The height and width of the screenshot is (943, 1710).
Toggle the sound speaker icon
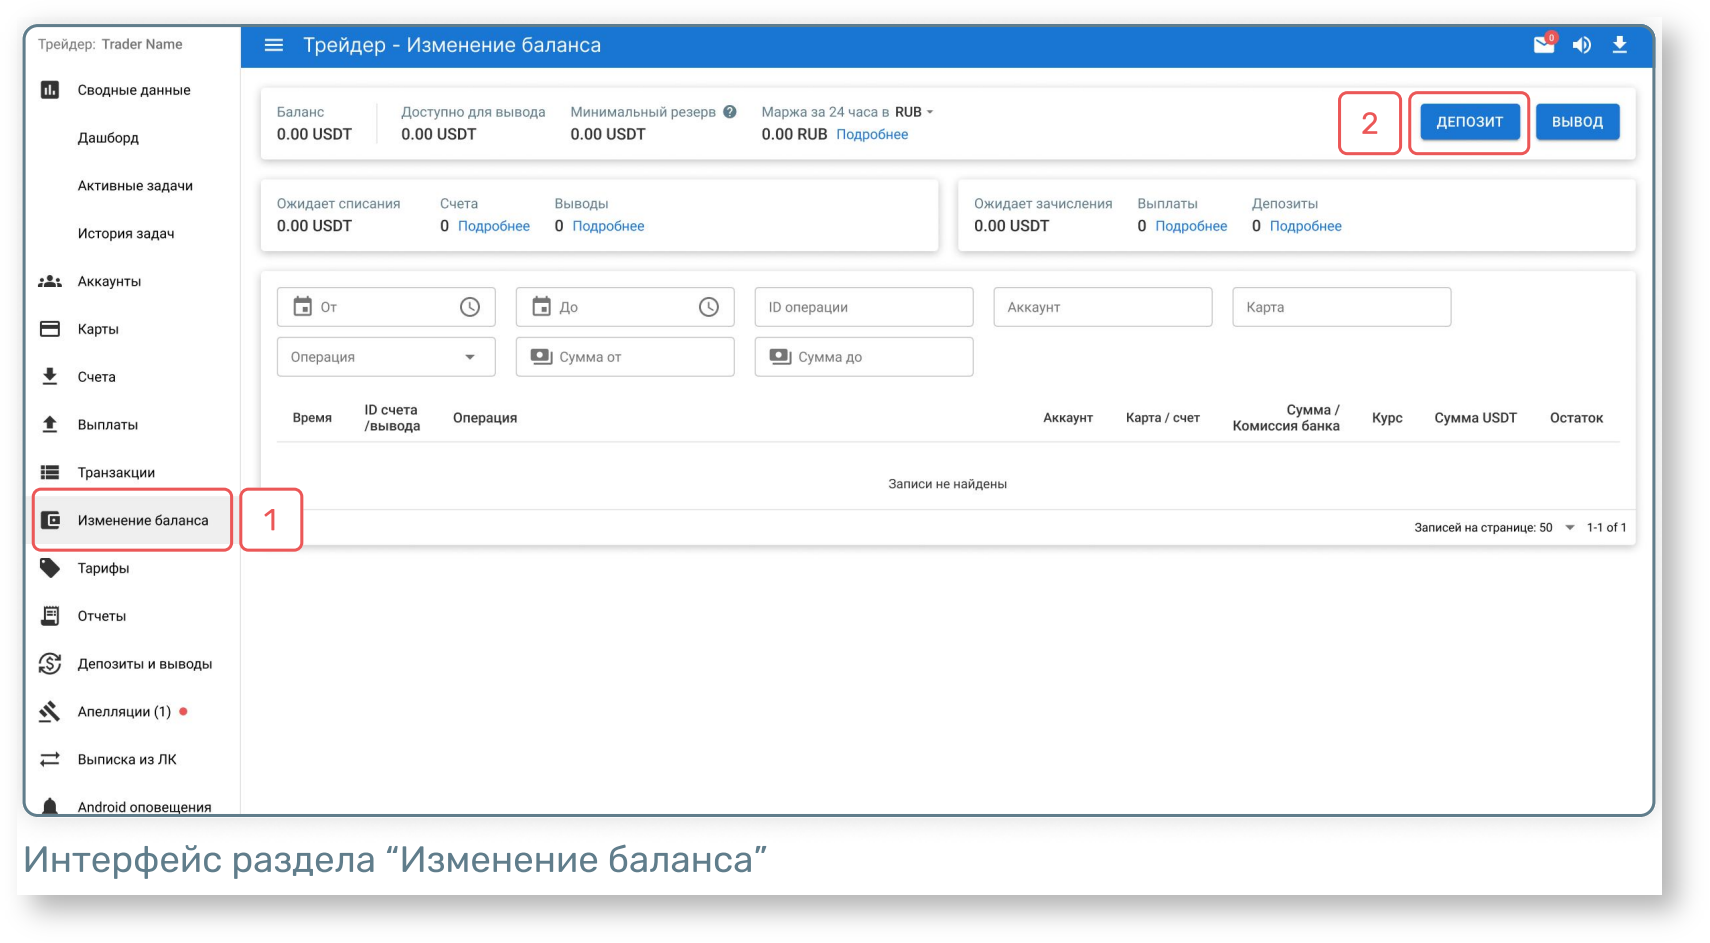click(1582, 45)
